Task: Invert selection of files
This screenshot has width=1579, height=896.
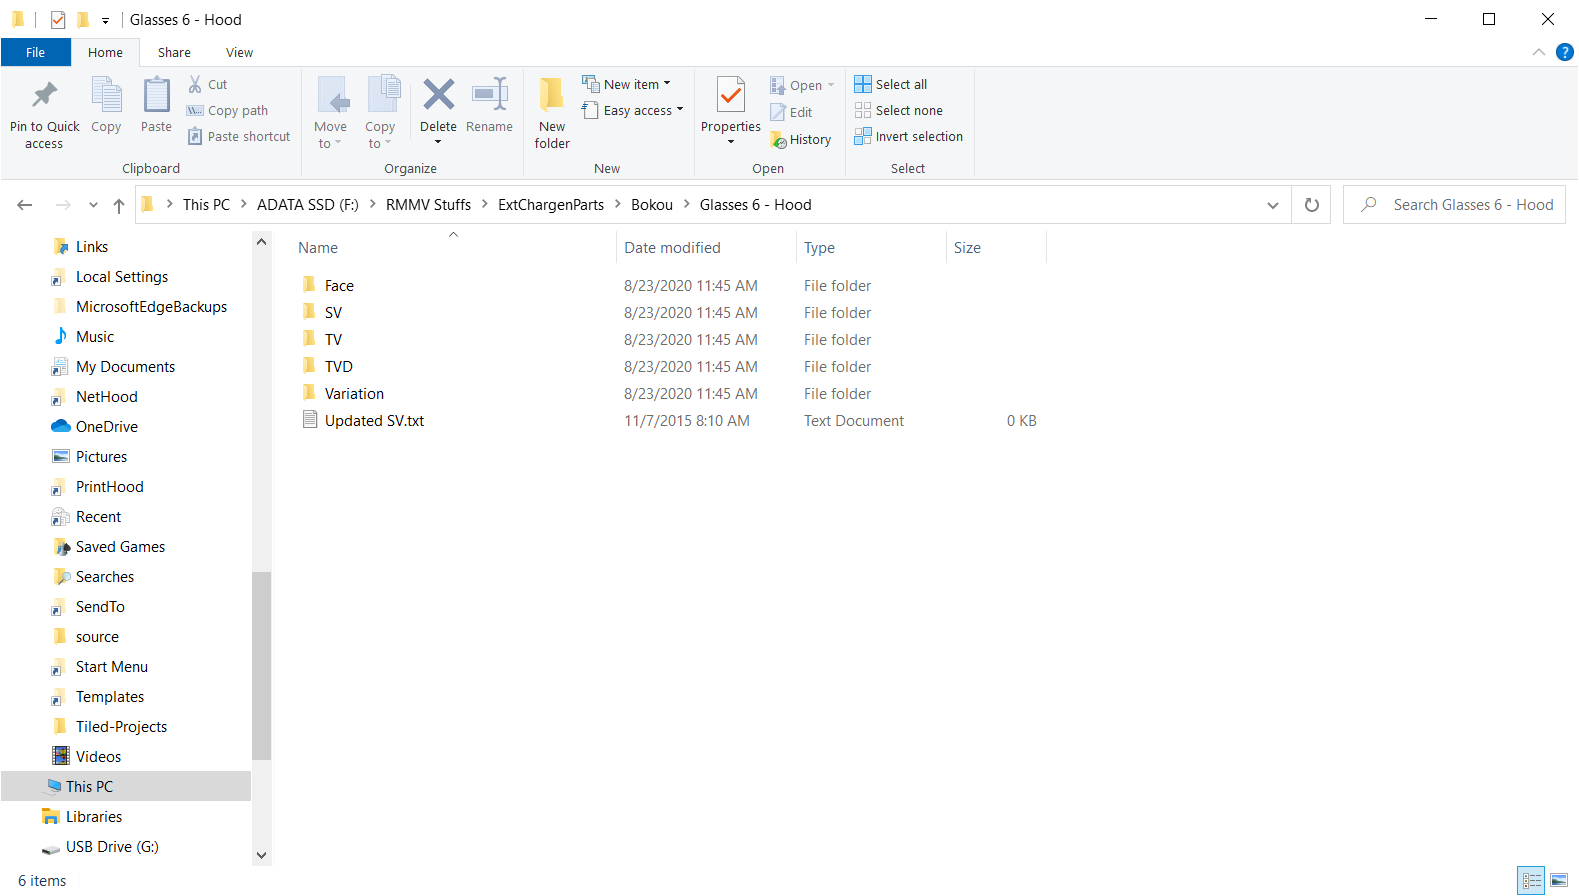Action: point(909,137)
